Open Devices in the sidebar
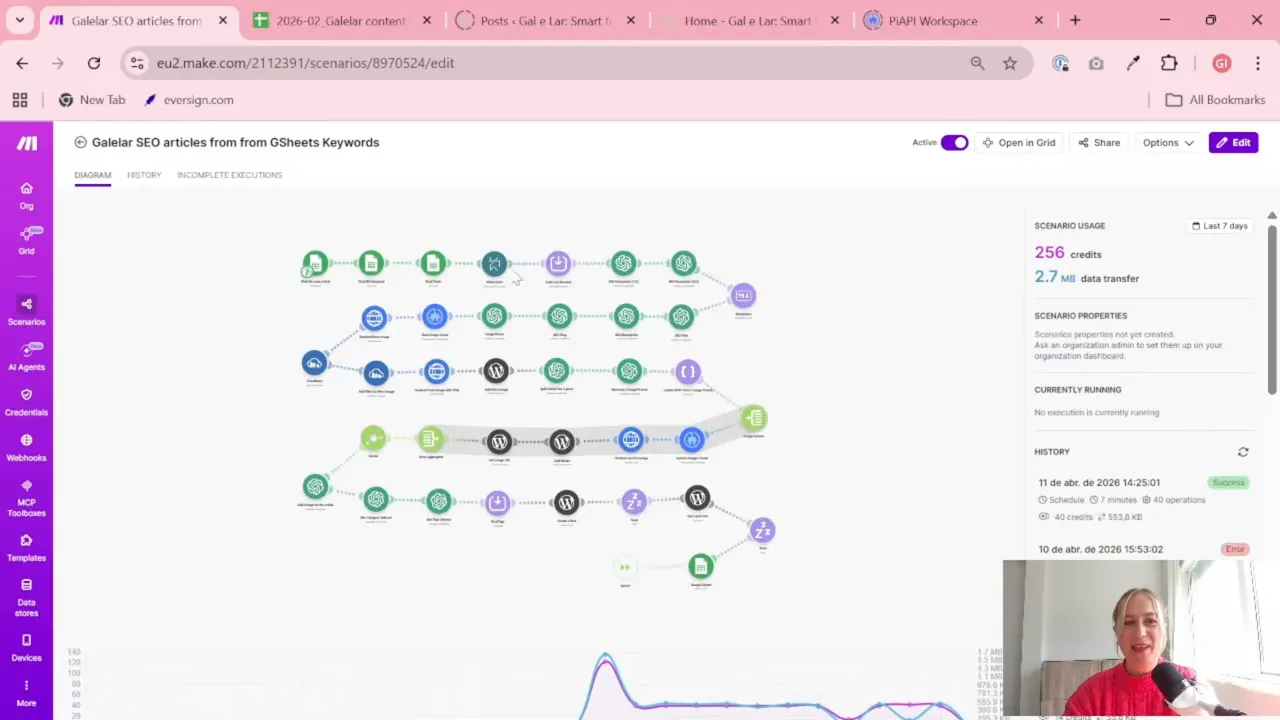 [x=27, y=648]
